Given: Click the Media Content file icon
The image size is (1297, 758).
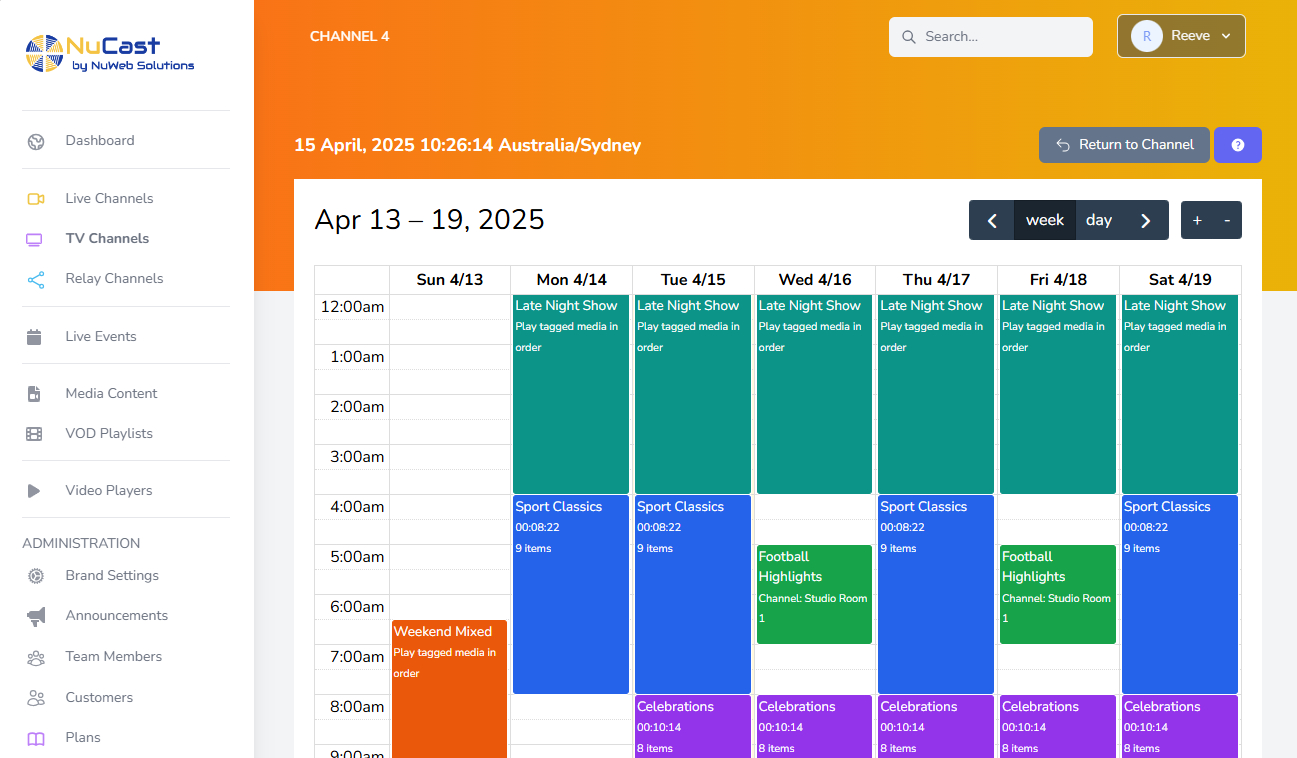Looking at the screenshot, I should point(35,394).
